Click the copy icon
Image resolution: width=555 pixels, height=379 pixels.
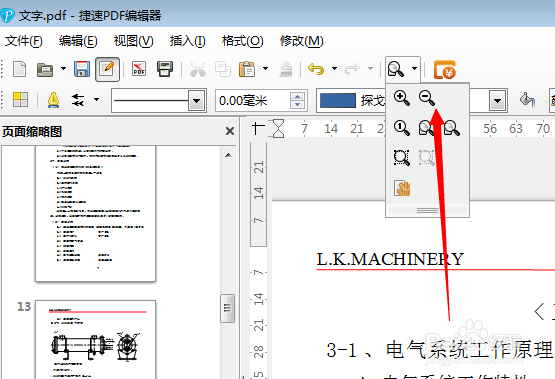coord(223,69)
